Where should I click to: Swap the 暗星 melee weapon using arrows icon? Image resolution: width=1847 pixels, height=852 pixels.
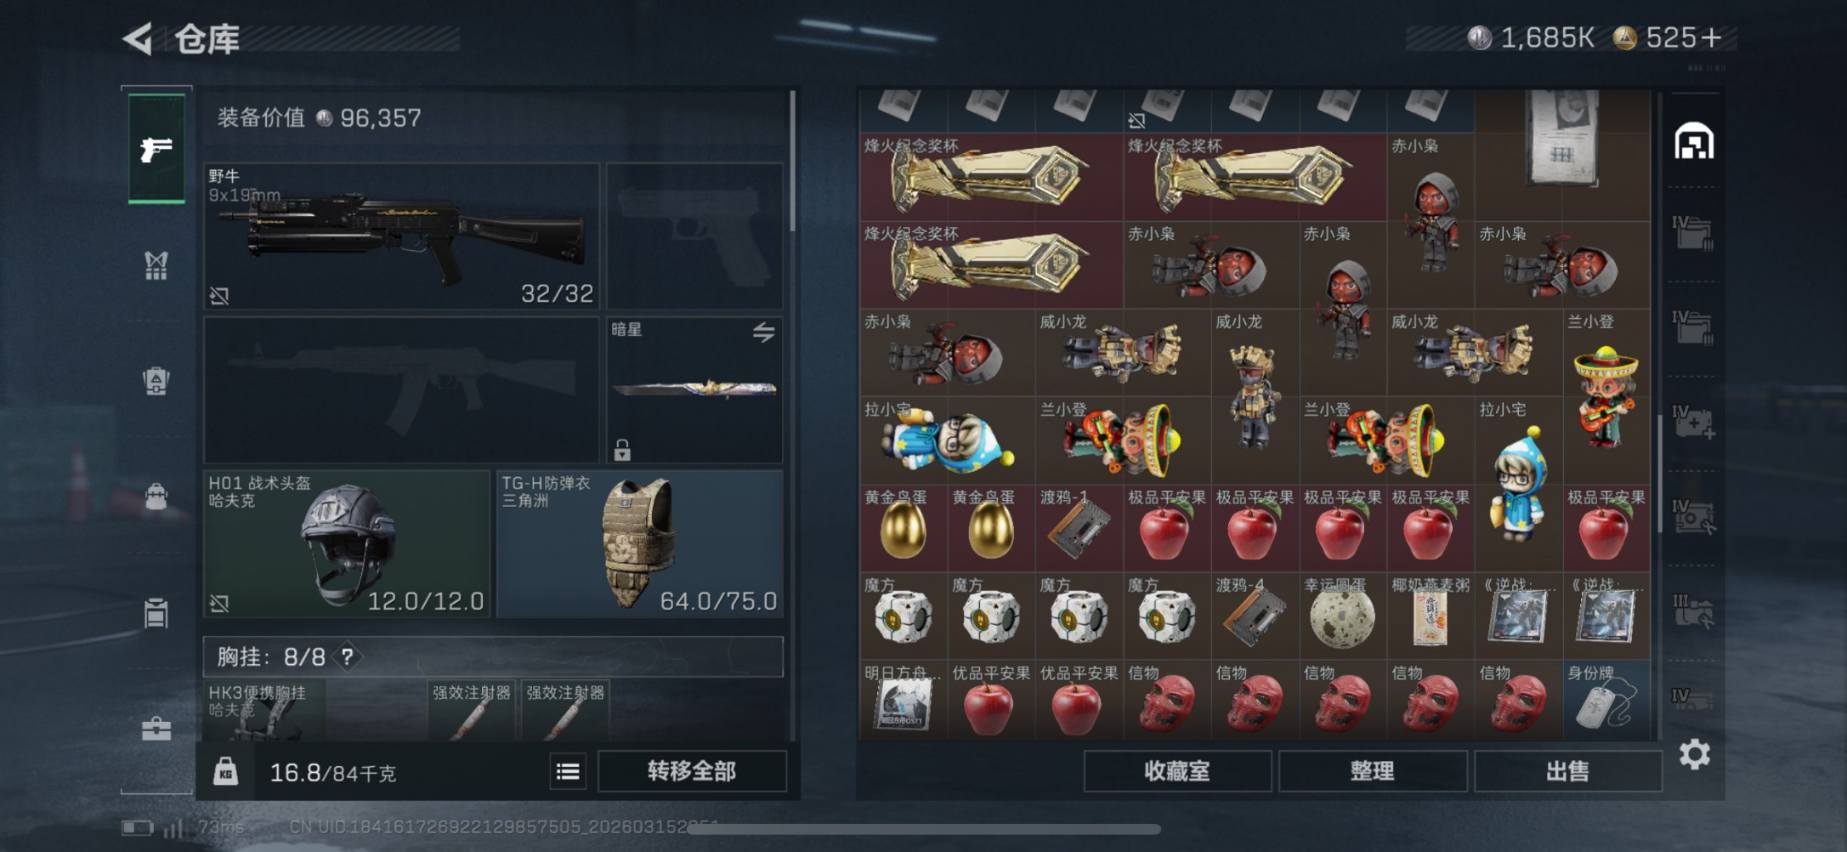764,332
